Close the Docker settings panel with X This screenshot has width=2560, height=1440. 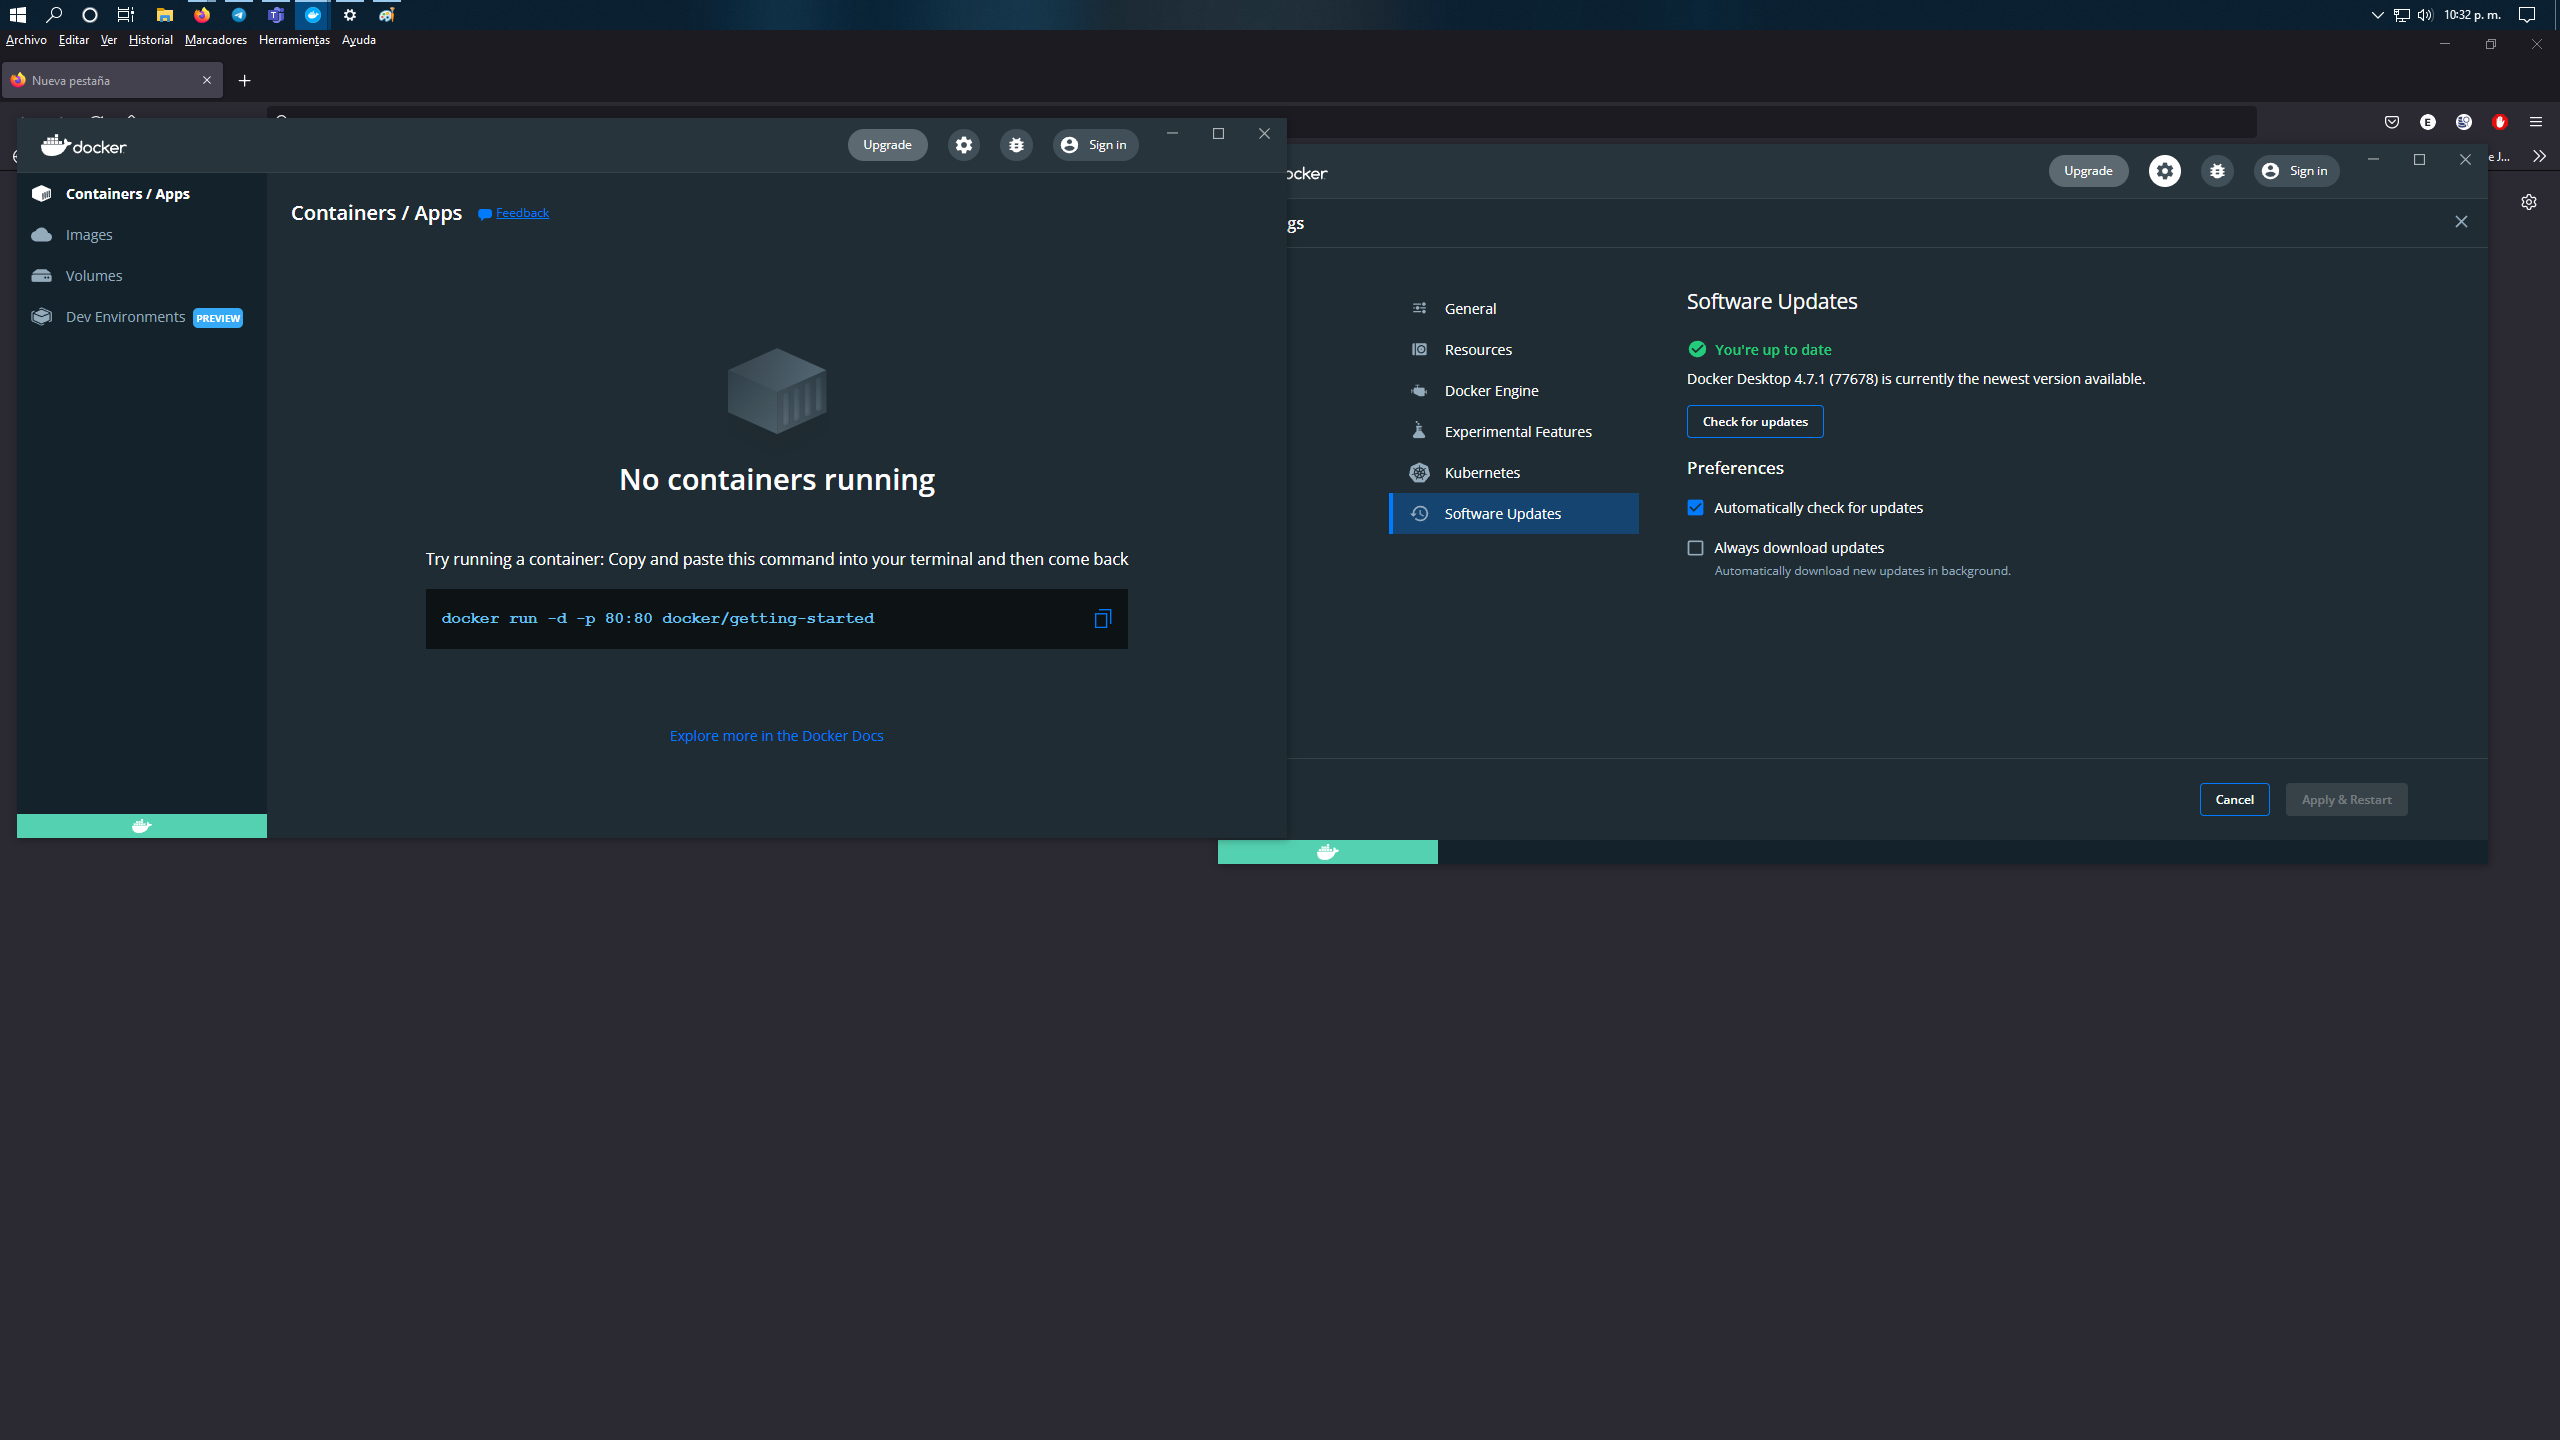(2461, 222)
